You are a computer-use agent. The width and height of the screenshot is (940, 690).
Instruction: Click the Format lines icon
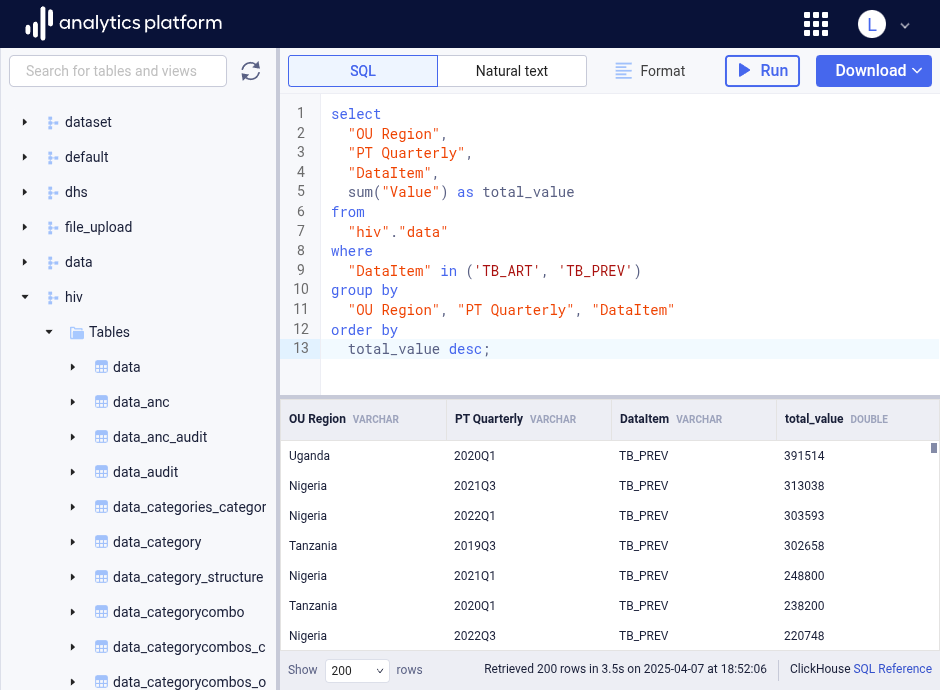click(x=623, y=71)
